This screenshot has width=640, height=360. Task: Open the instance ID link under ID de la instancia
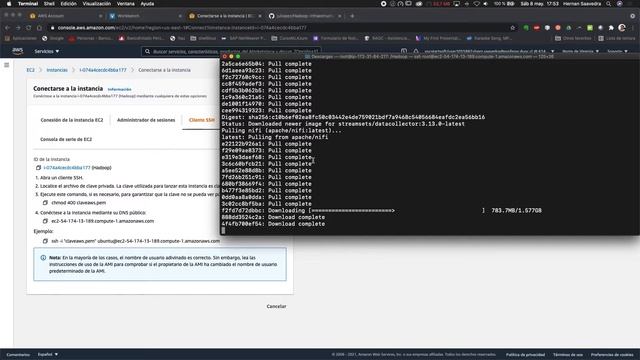coord(67,168)
